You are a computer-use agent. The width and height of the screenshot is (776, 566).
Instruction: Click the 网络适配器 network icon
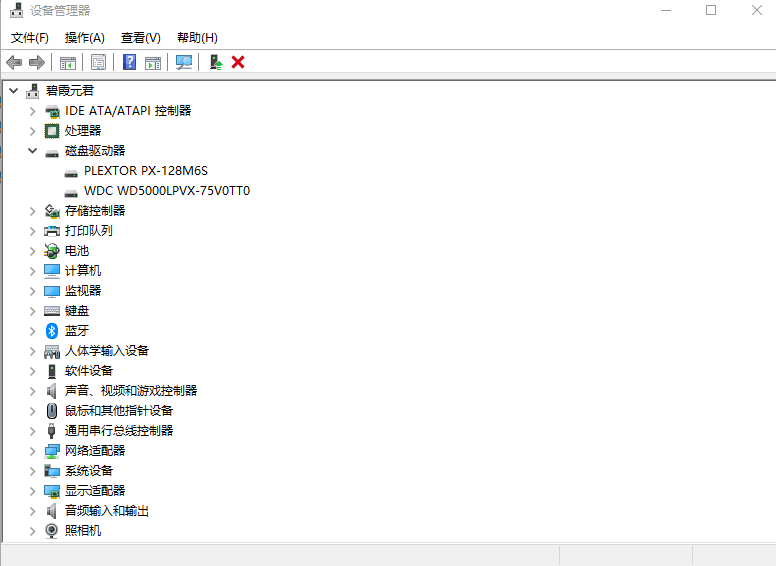coord(52,451)
